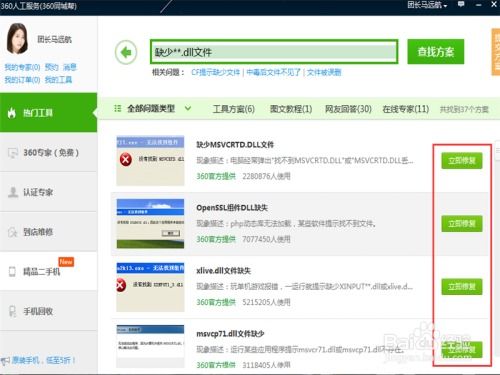Click title msvcp71.dll文件缺少
Viewport: 500px width, 375px height.
(230, 334)
